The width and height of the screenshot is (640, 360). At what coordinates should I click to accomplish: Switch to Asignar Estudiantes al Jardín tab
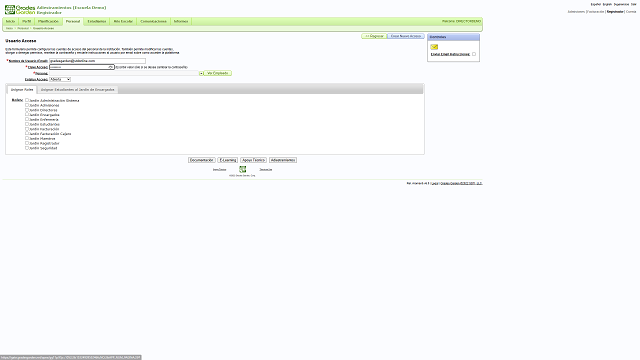point(78,89)
